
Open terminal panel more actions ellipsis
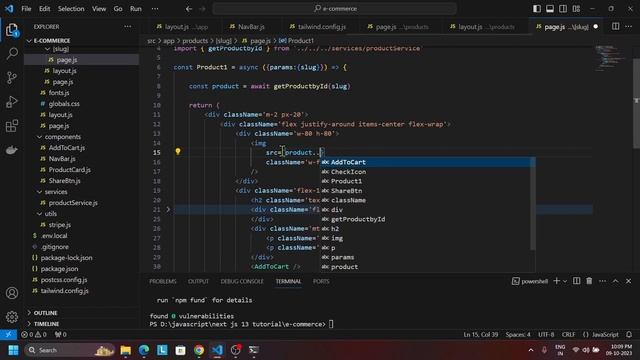click(602, 281)
